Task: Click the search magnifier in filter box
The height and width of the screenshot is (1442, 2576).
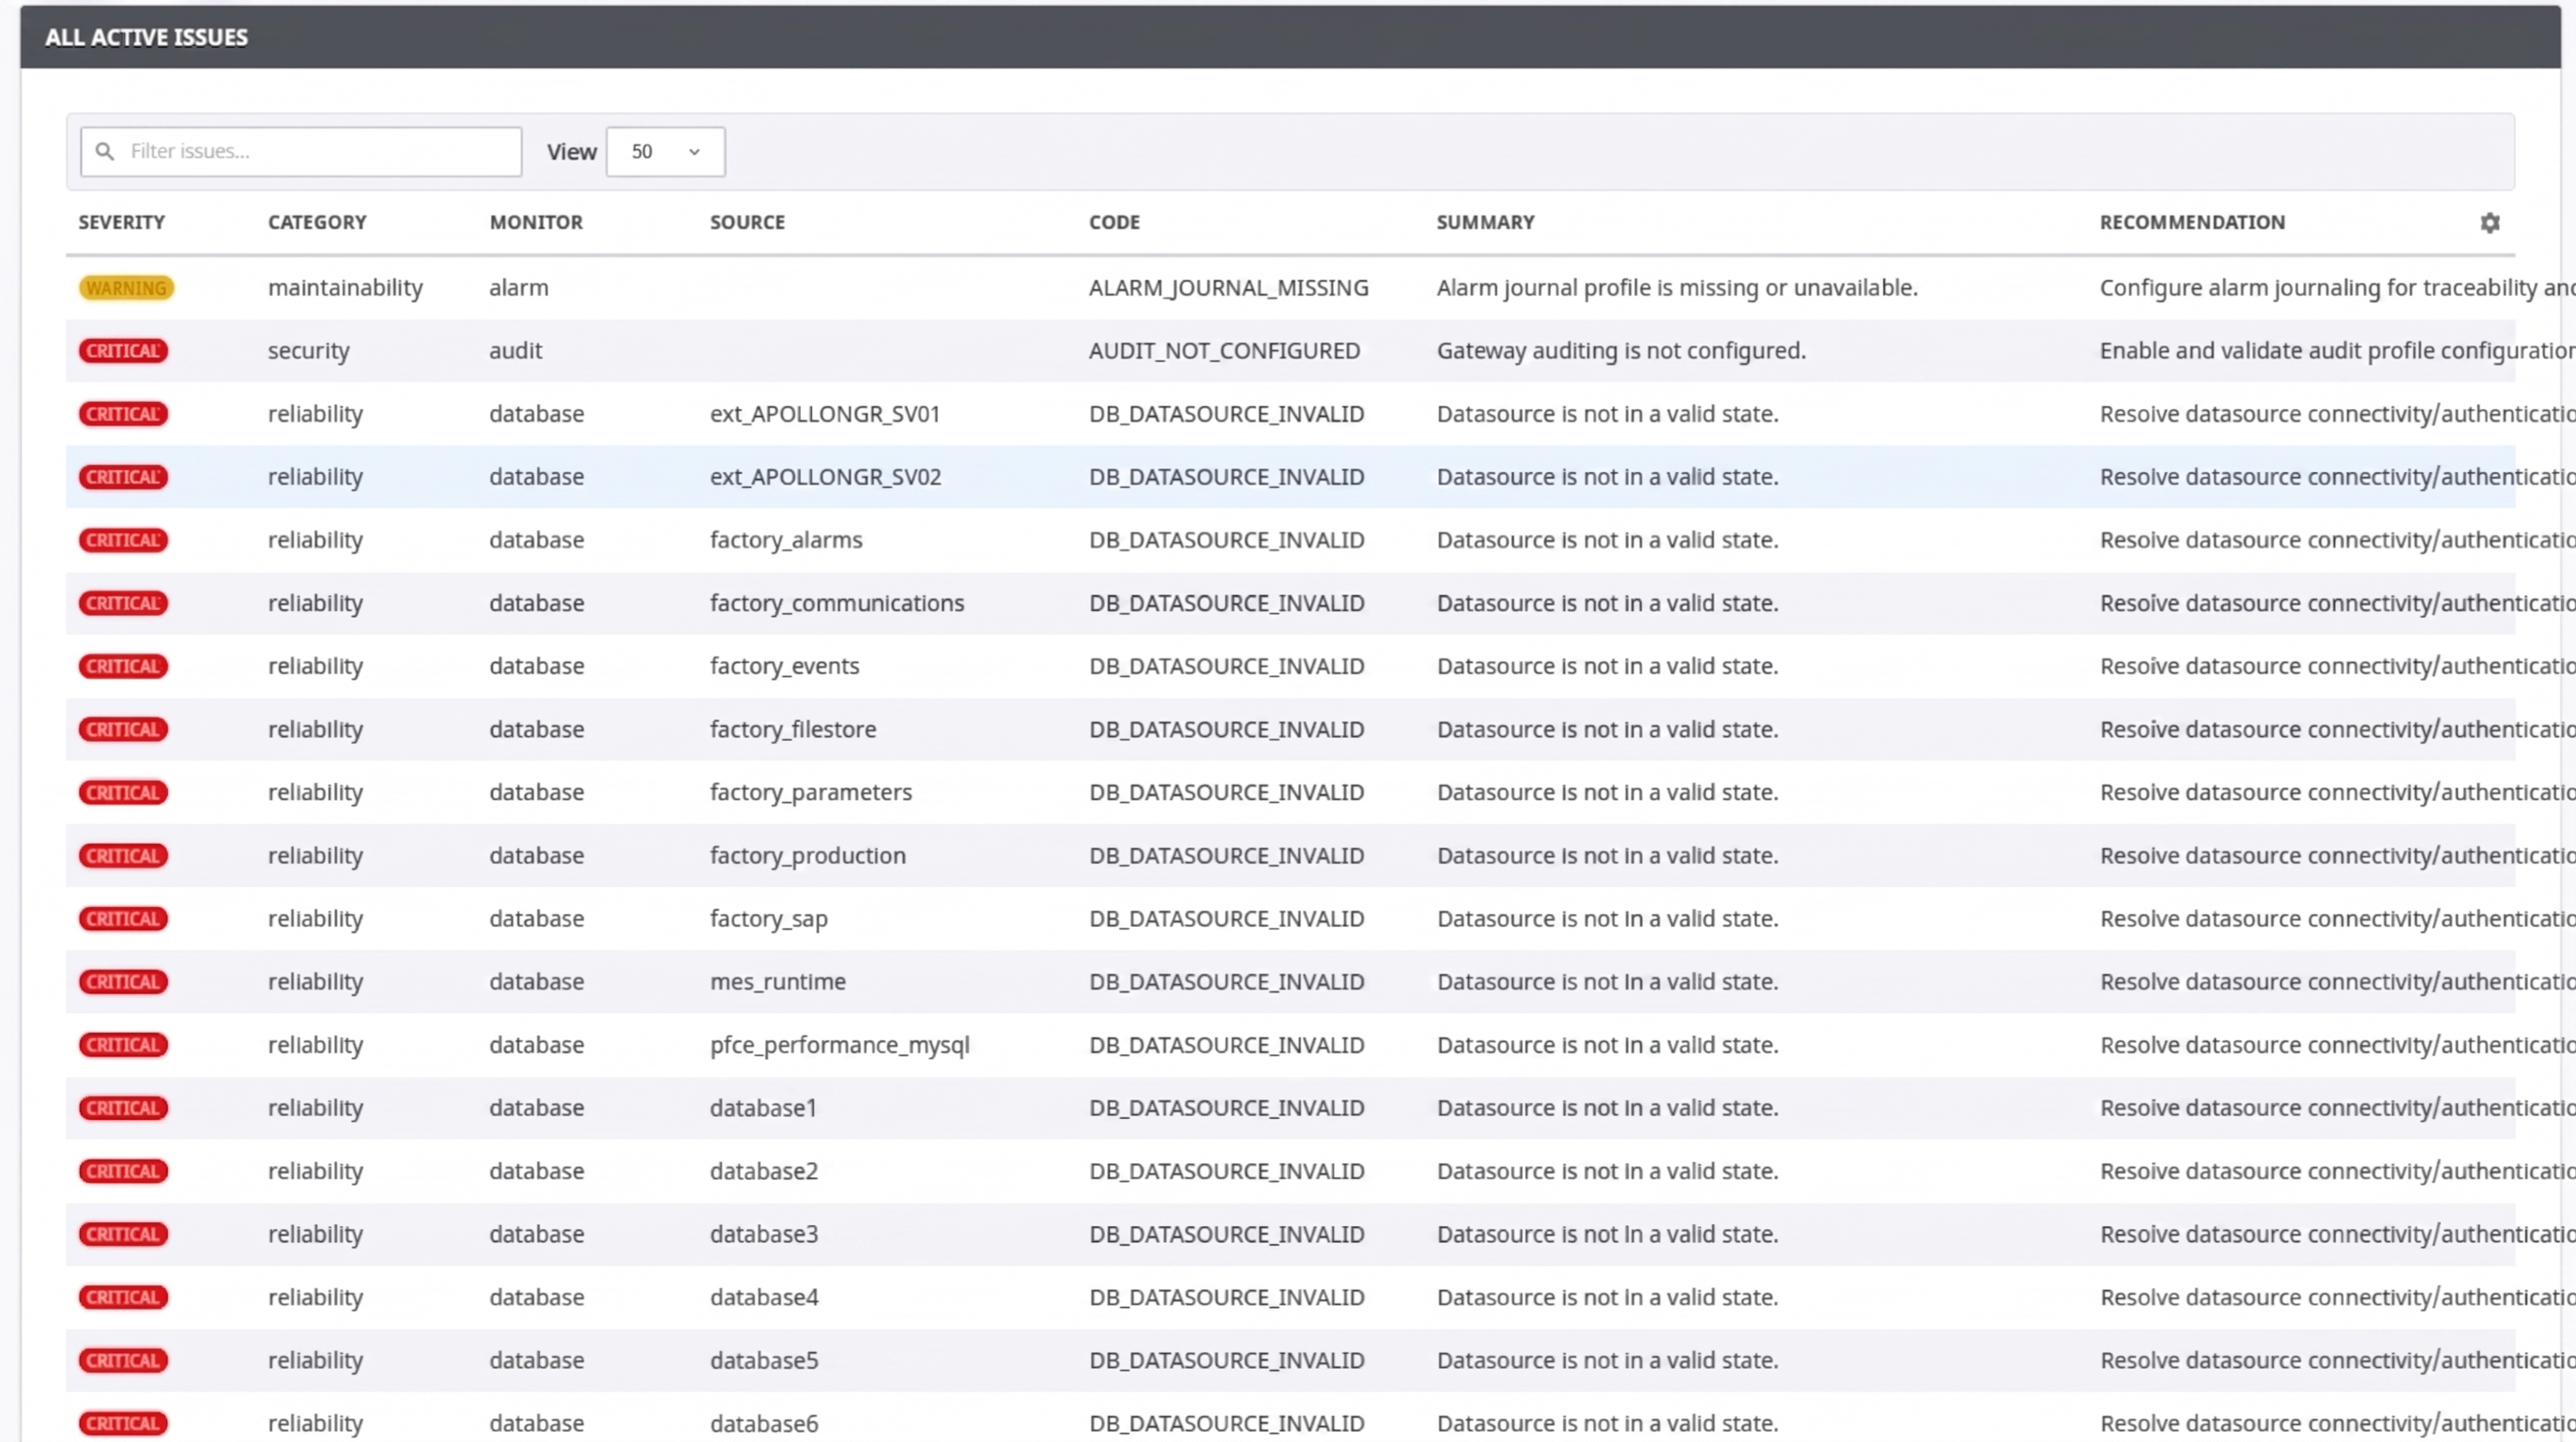Action: [x=104, y=151]
